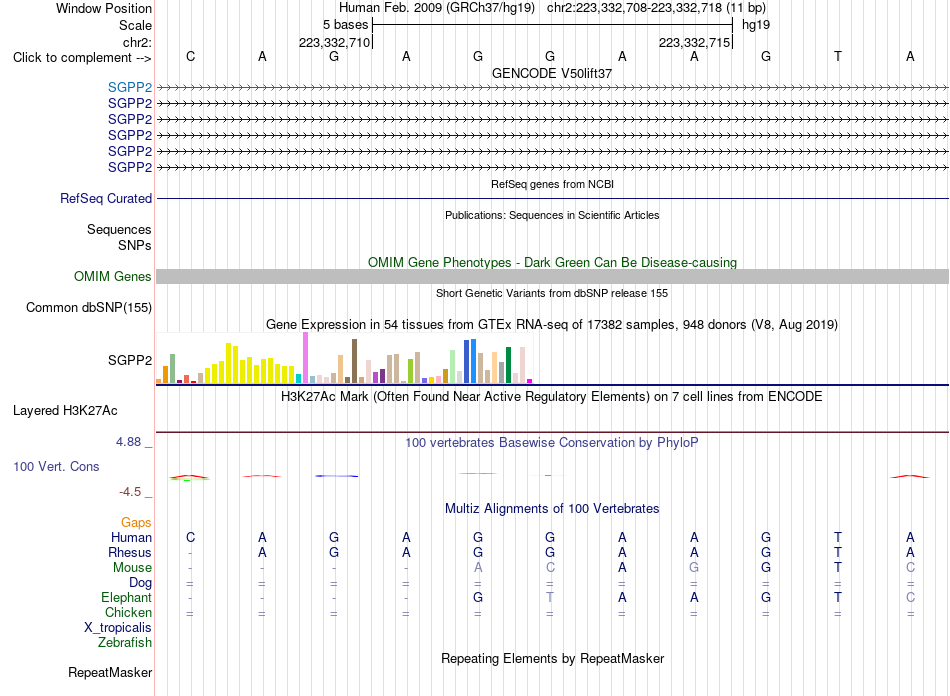
Task: Click the T base in the Rhesus alignment row
Action: pos(838,552)
